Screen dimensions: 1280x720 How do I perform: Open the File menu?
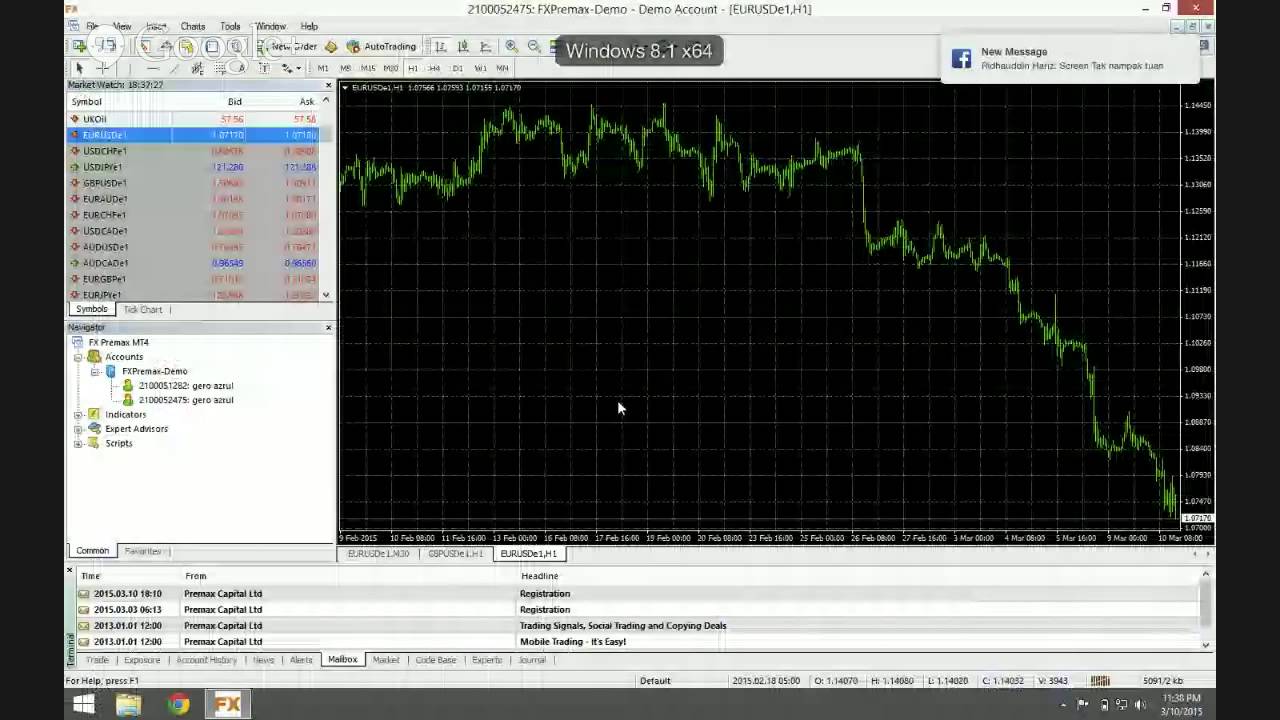92,26
